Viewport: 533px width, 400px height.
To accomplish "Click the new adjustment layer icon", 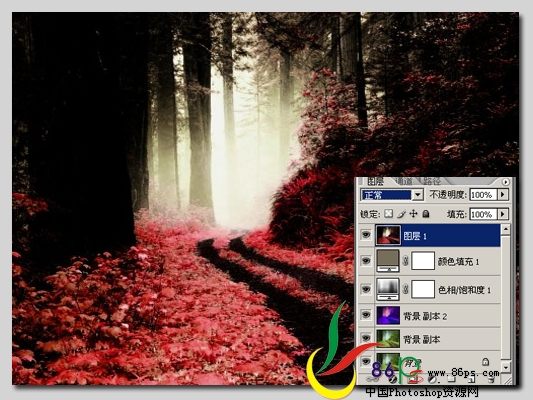I will 432,379.
